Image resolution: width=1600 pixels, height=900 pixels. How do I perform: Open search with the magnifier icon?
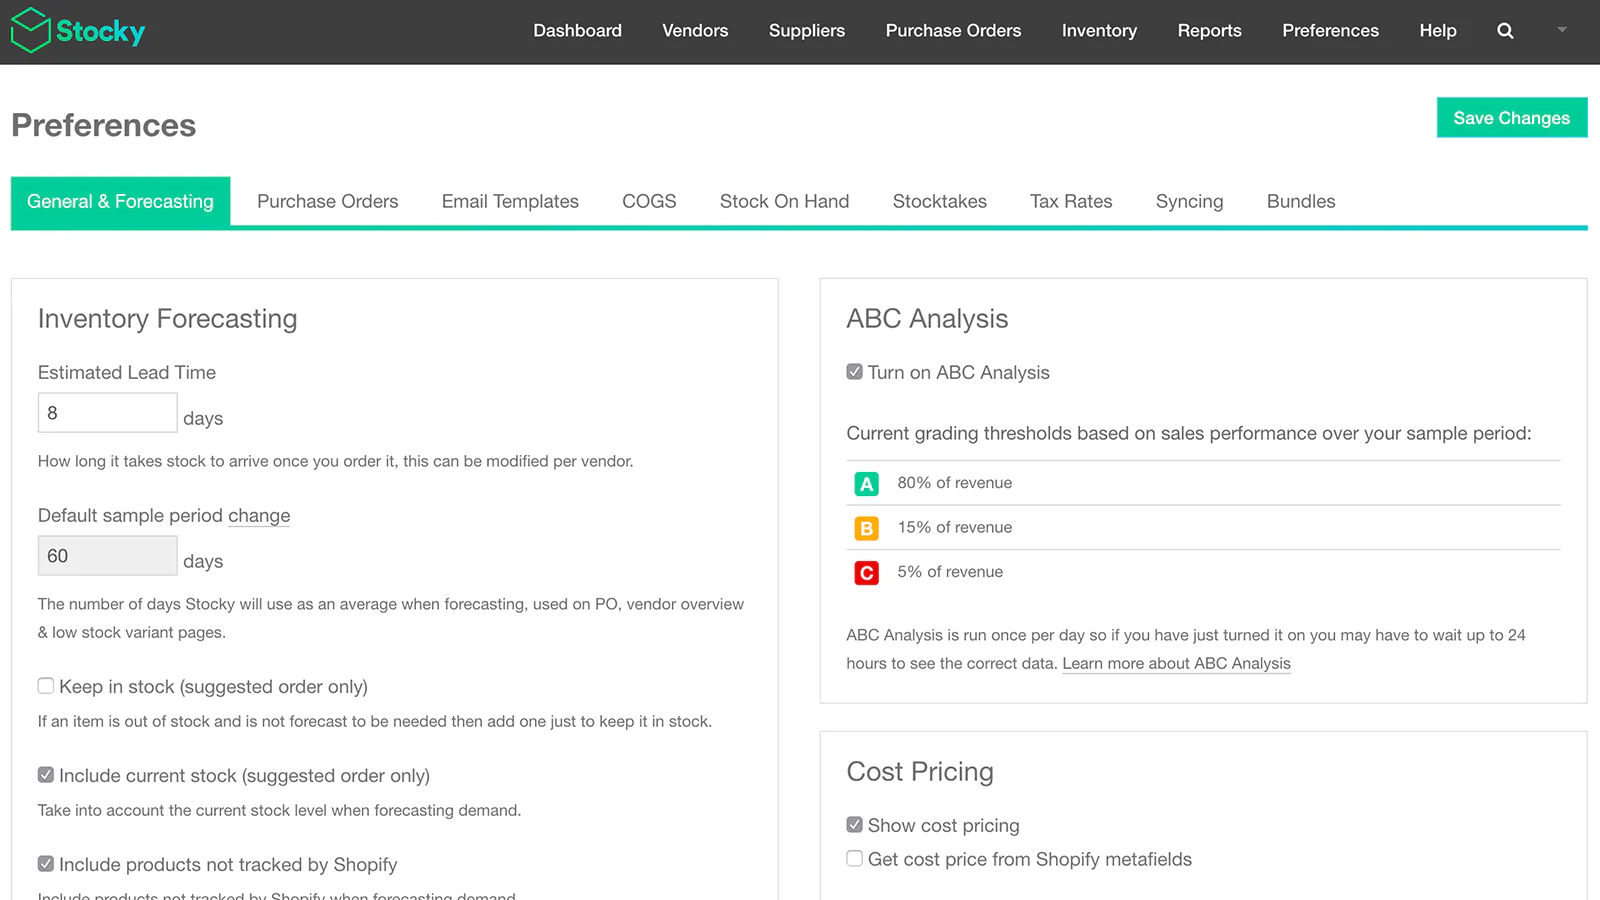(x=1505, y=31)
